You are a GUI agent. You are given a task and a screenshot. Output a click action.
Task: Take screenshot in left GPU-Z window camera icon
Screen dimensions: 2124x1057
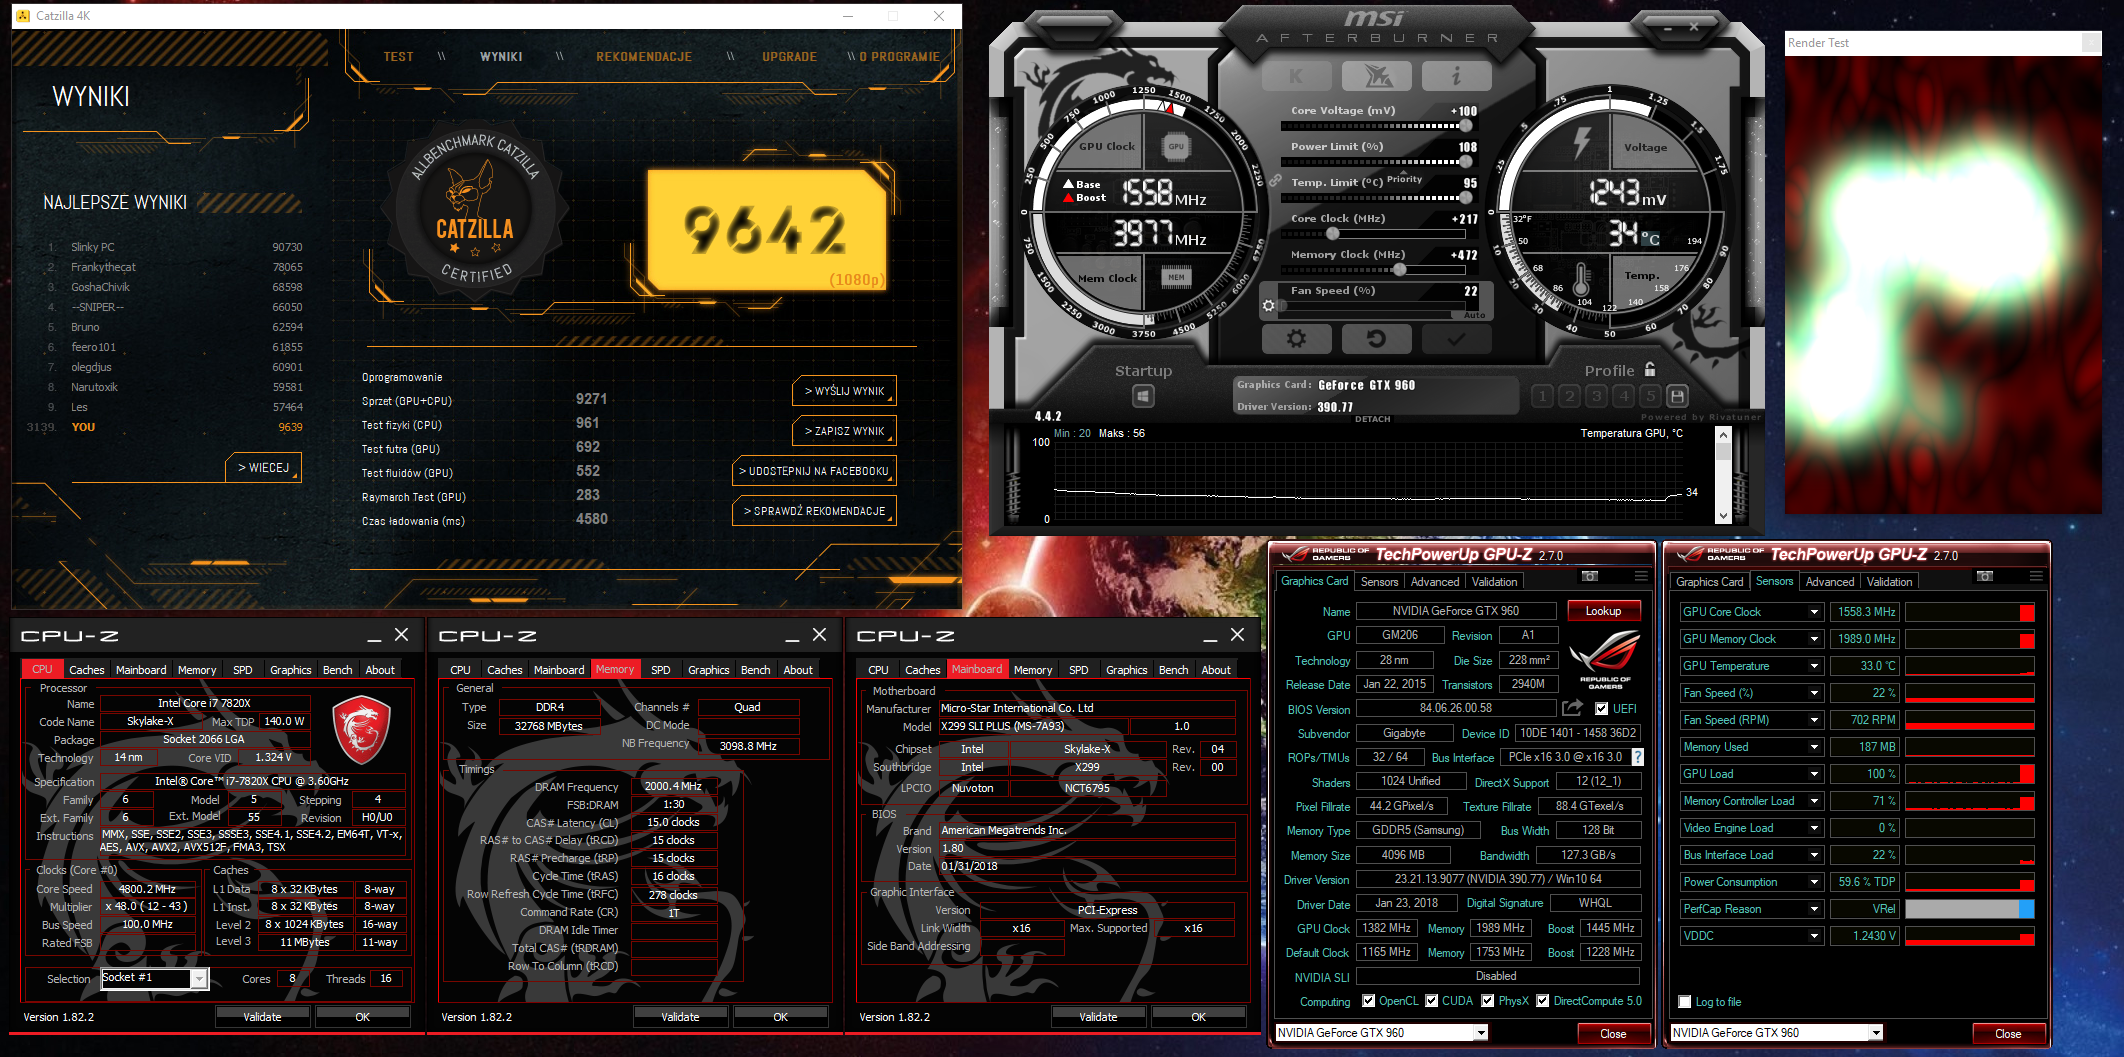(1590, 576)
